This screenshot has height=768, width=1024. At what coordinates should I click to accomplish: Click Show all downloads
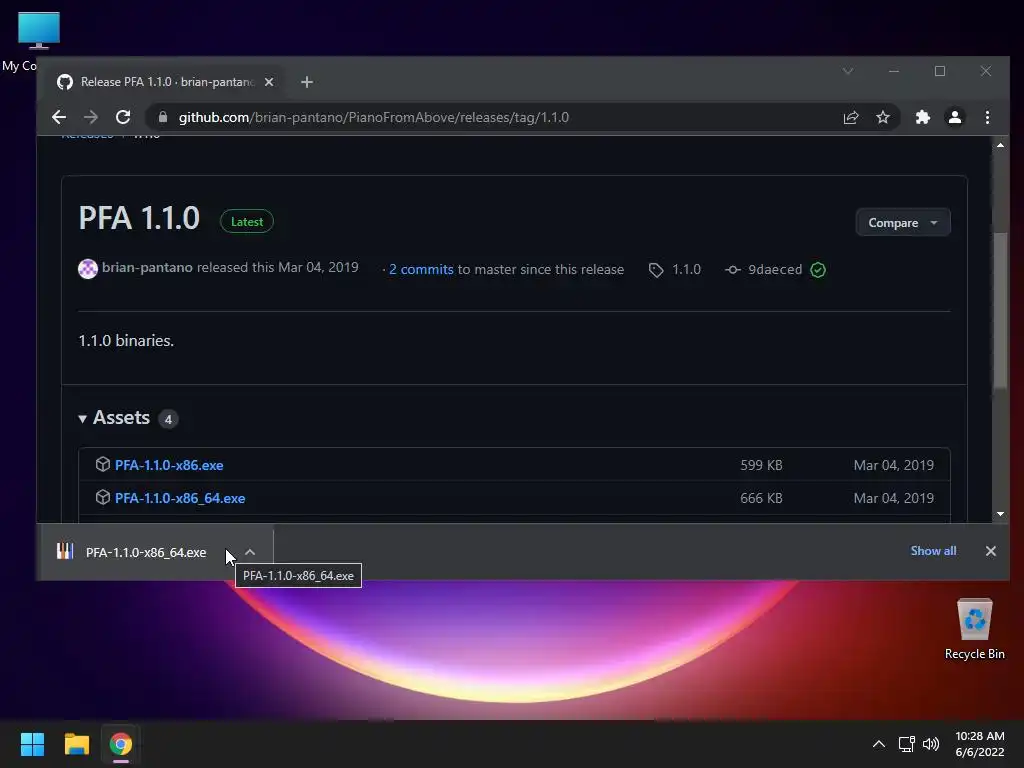coord(933,551)
